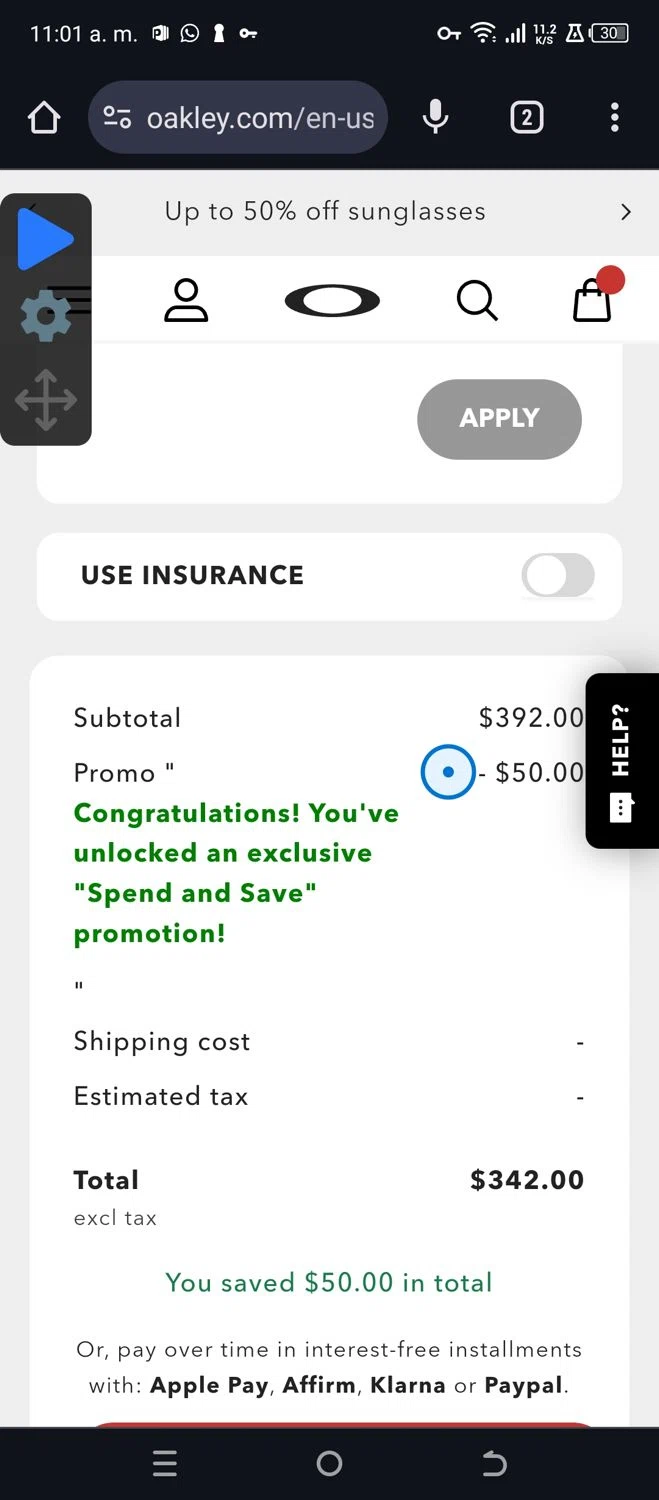This screenshot has width=659, height=1500.
Task: Select the blue radio circle by promo
Action: (x=448, y=772)
